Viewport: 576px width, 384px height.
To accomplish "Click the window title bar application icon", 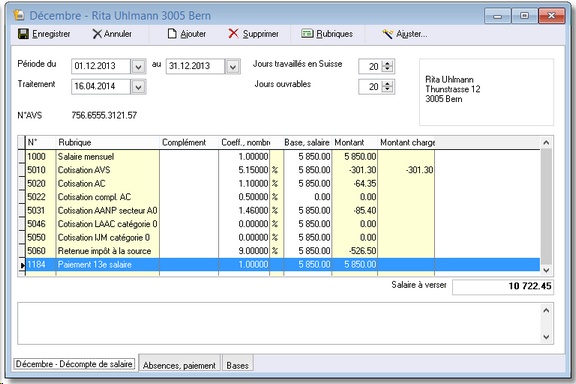I will pos(19,15).
